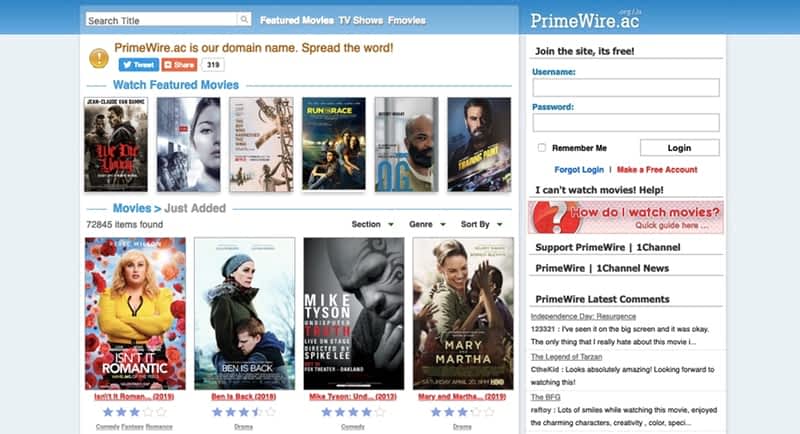This screenshot has width=800, height=434.
Task: Click the Tweet button with bird icon
Action: (139, 65)
